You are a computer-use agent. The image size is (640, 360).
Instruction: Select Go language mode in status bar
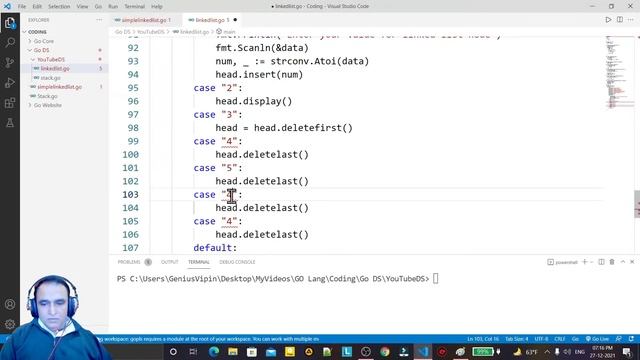tap(575, 339)
